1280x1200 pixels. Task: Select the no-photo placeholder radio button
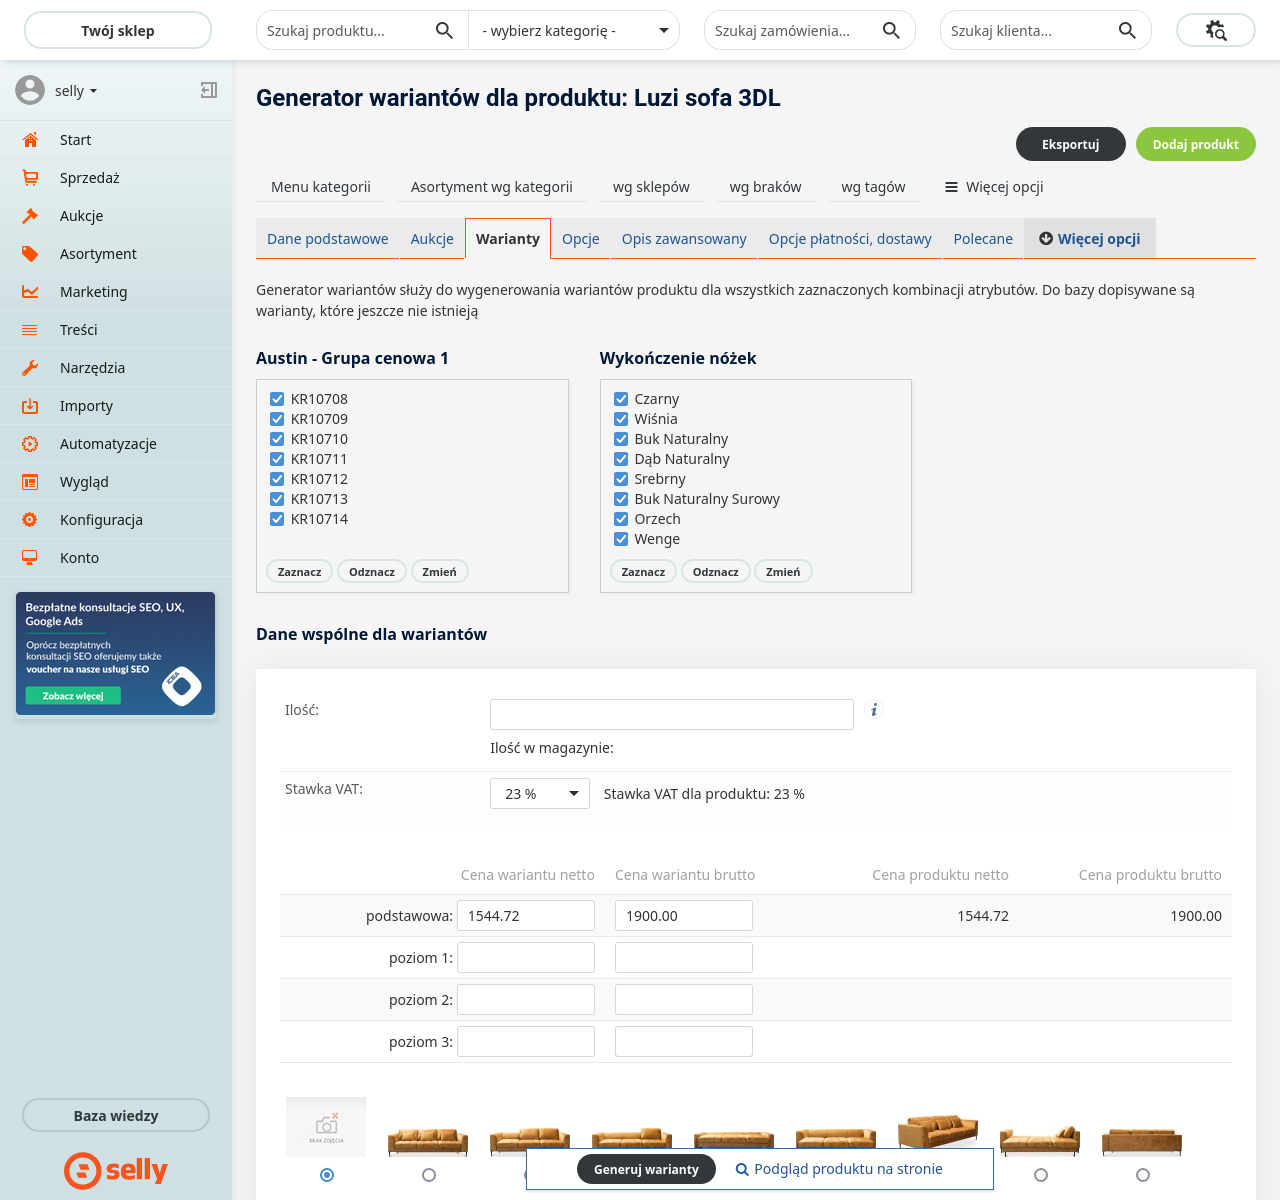[327, 1175]
